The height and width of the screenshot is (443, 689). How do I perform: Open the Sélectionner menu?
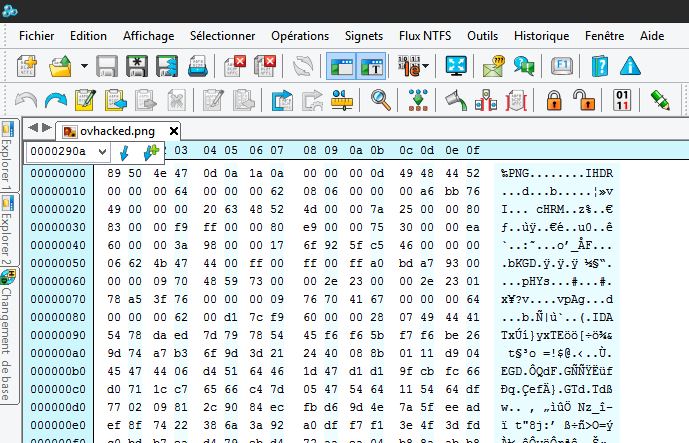tap(222, 36)
